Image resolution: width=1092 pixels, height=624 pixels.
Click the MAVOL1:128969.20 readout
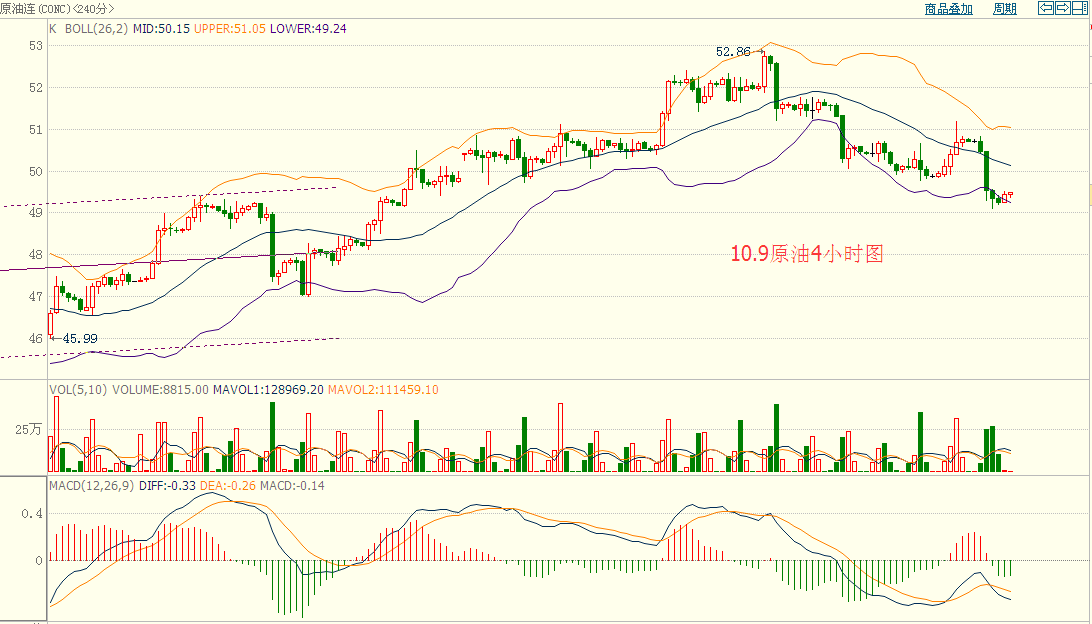click(x=268, y=389)
